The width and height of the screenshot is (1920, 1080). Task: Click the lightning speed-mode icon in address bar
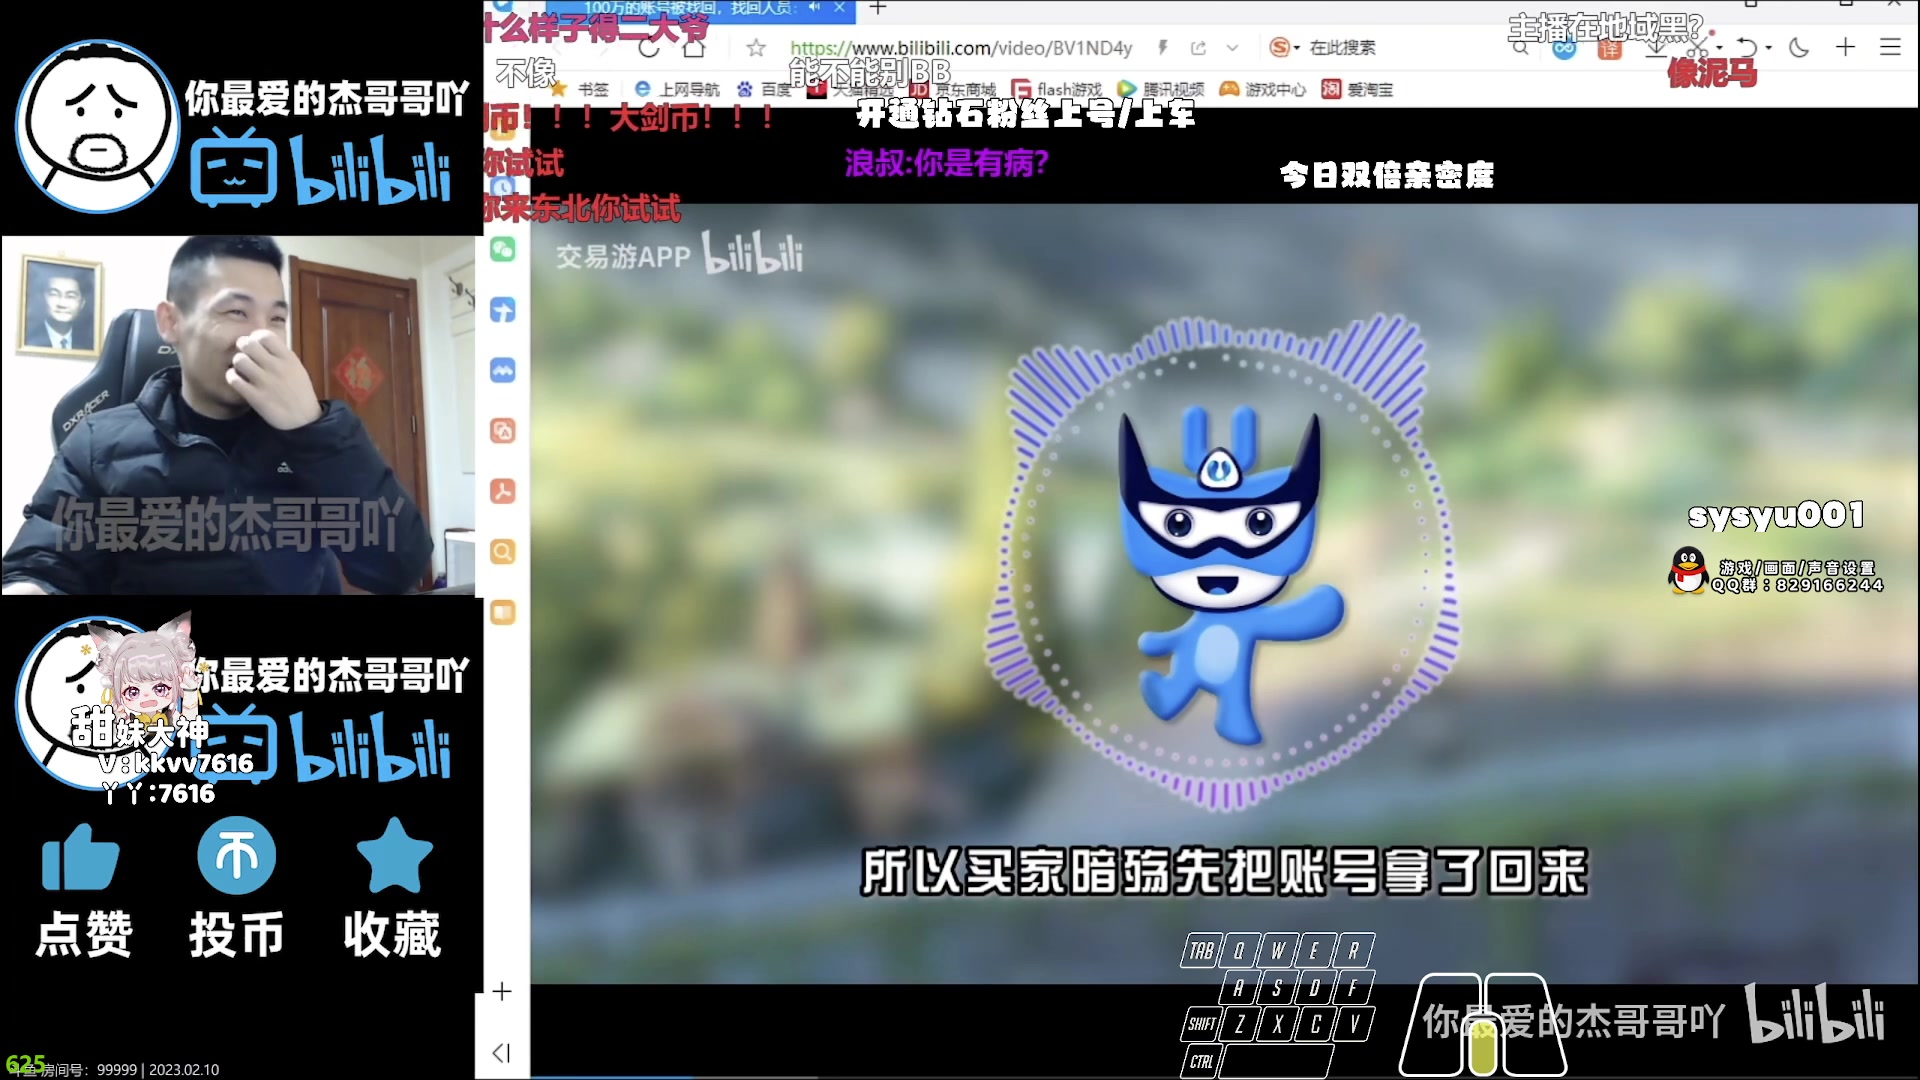point(1162,47)
